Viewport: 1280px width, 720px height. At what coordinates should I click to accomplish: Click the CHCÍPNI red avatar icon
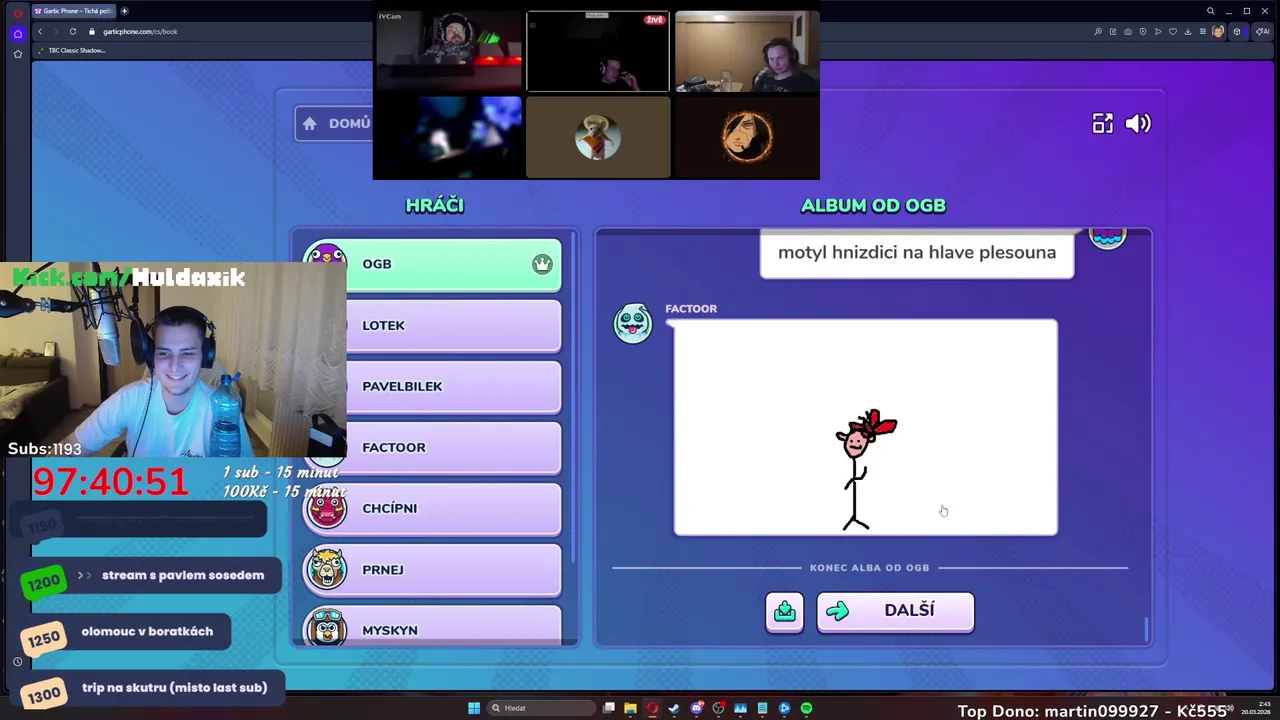[x=326, y=508]
